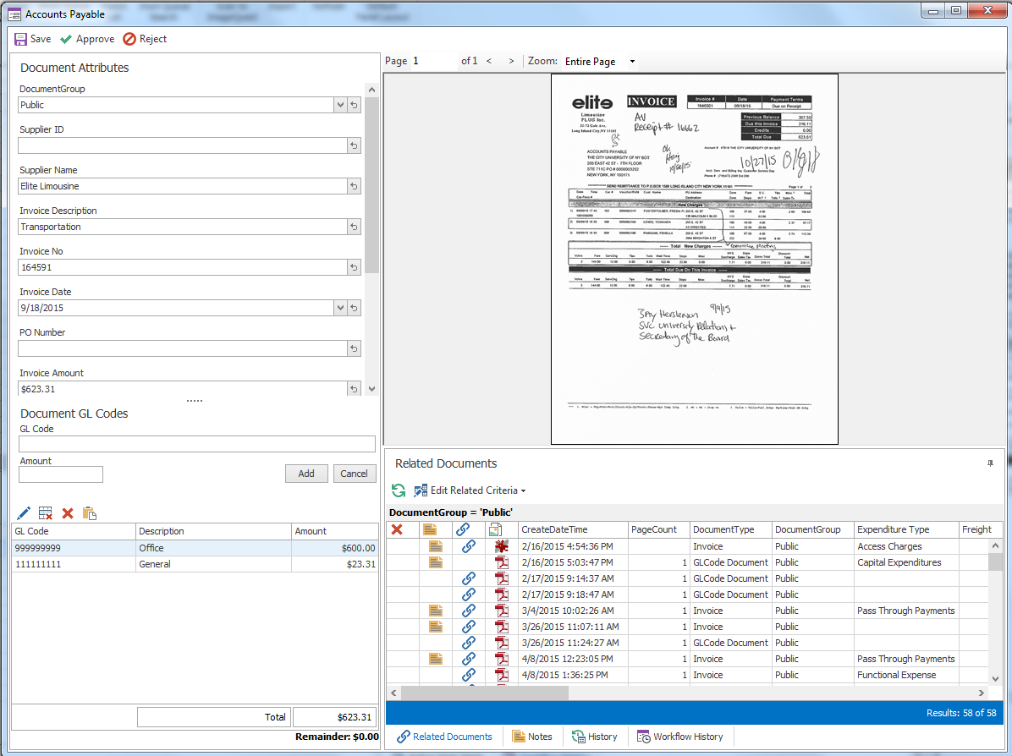Click the Save toolbar button
The width and height of the screenshot is (1012, 756).
(32, 39)
